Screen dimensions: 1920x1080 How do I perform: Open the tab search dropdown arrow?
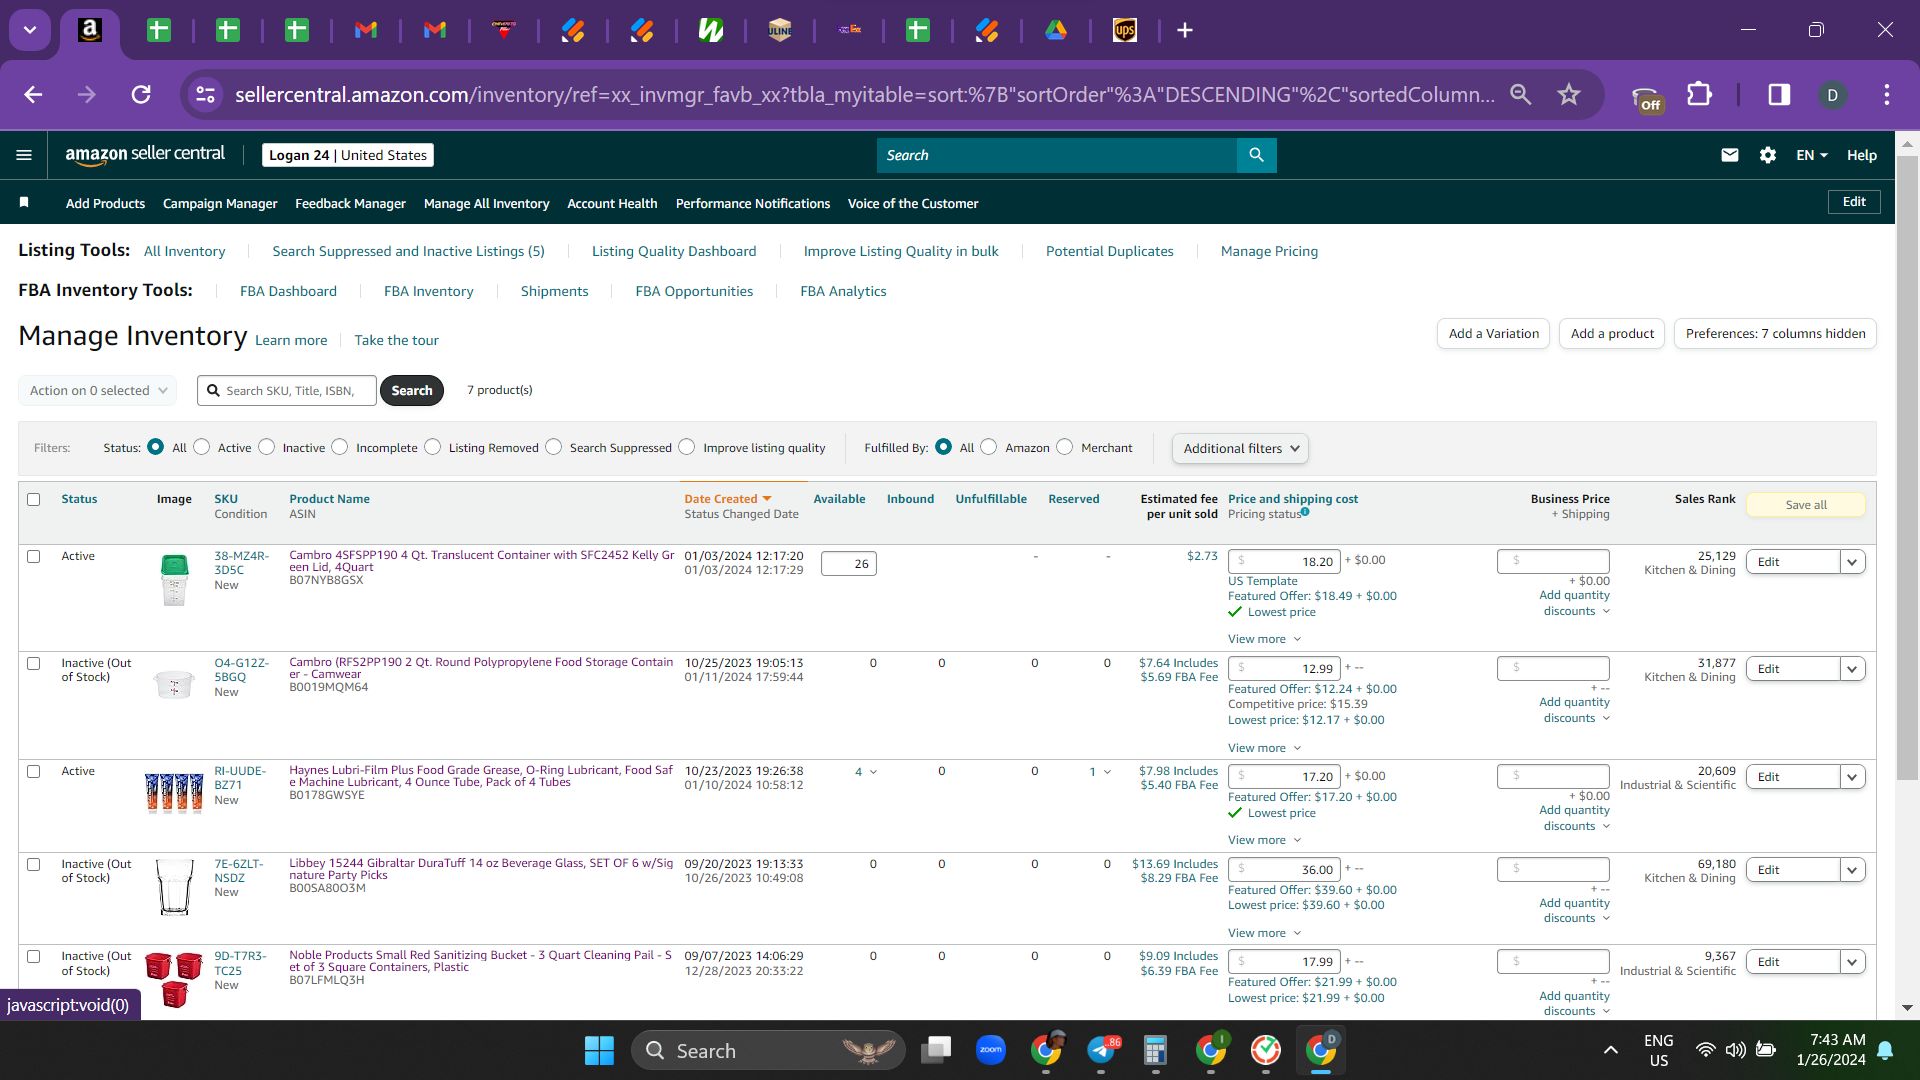(30, 30)
